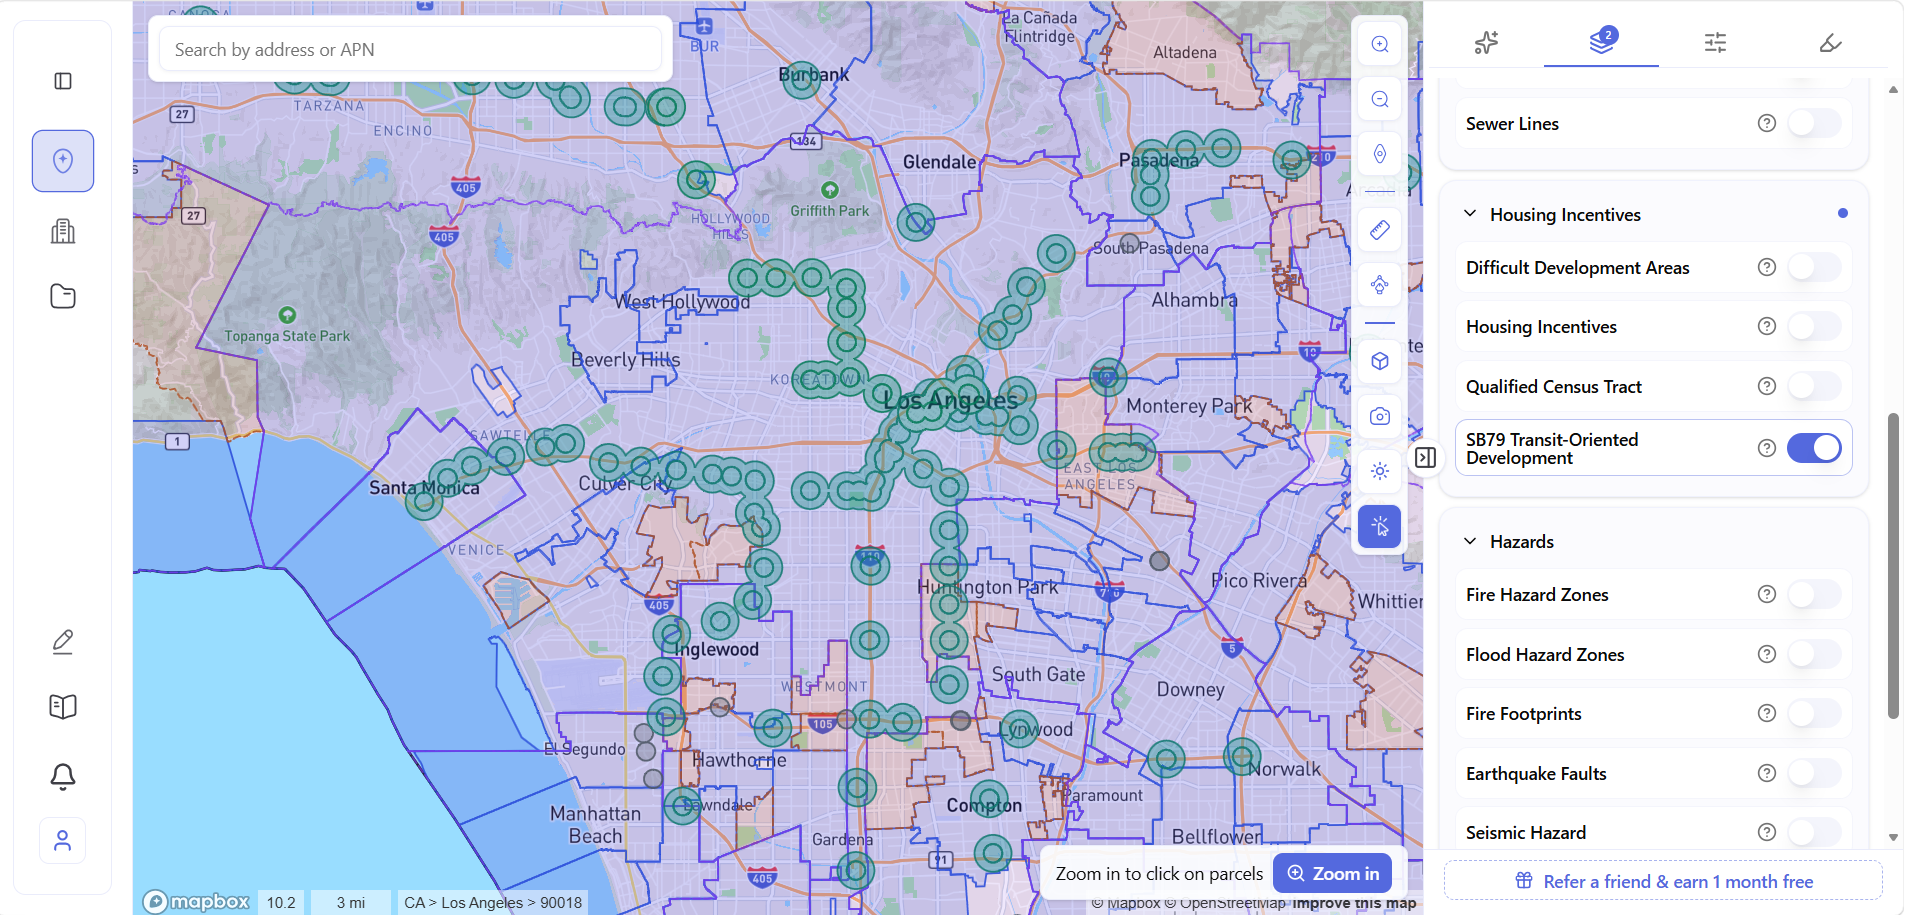Open the paintbrush style tab

pyautogui.click(x=1831, y=42)
